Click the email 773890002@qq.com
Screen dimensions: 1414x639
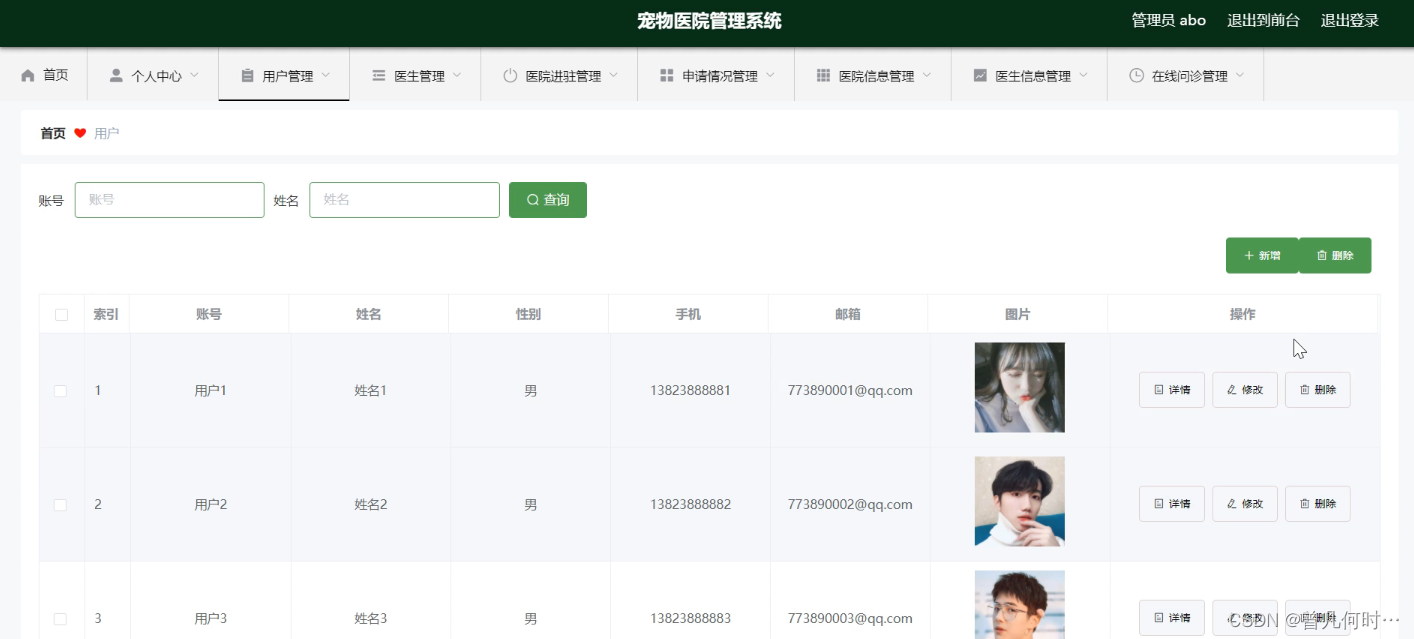click(x=850, y=505)
